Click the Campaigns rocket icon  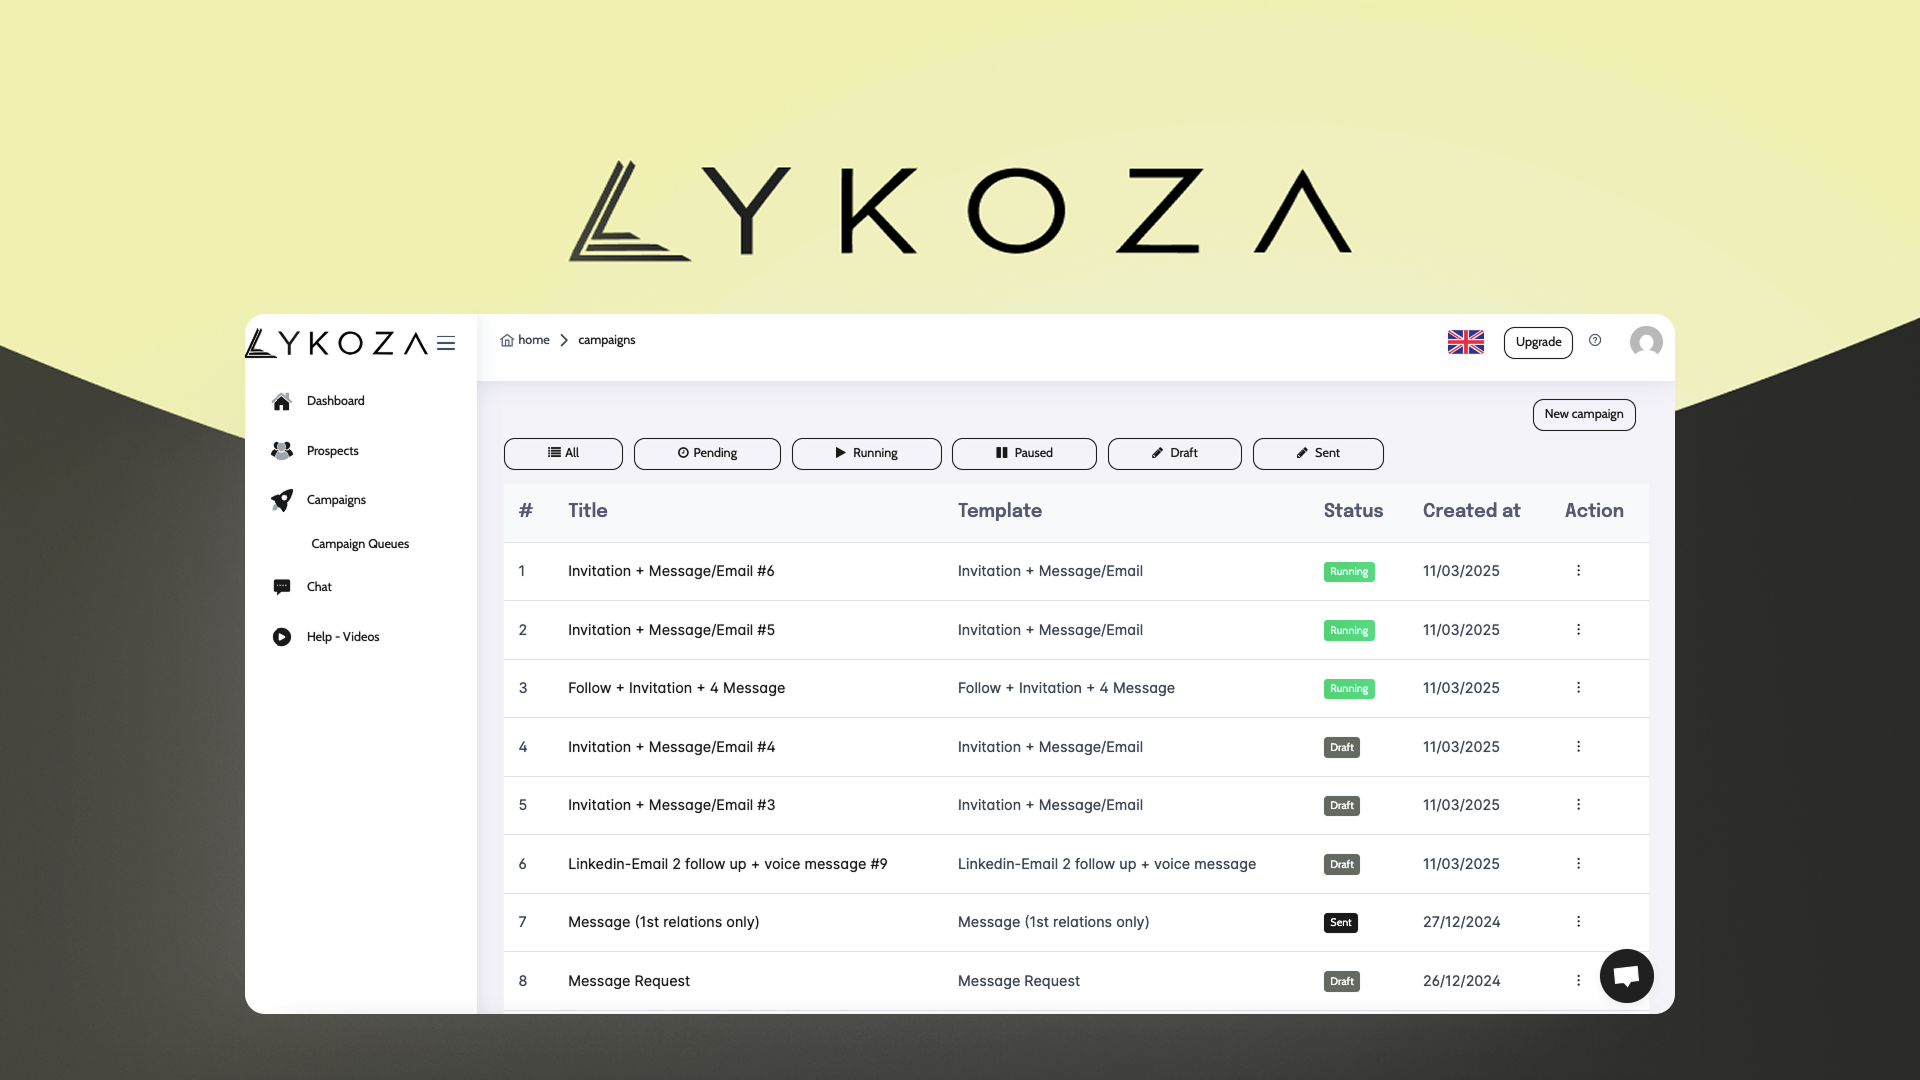click(x=282, y=500)
